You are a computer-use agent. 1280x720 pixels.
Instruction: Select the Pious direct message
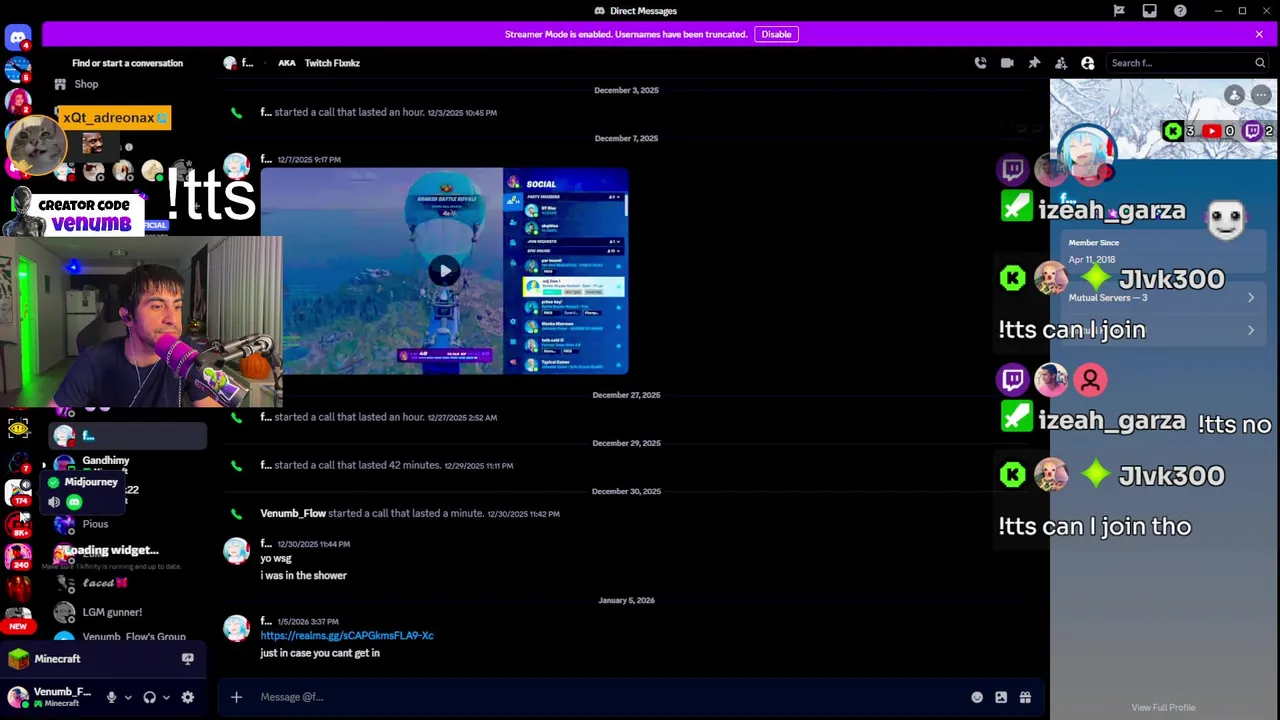click(95, 524)
